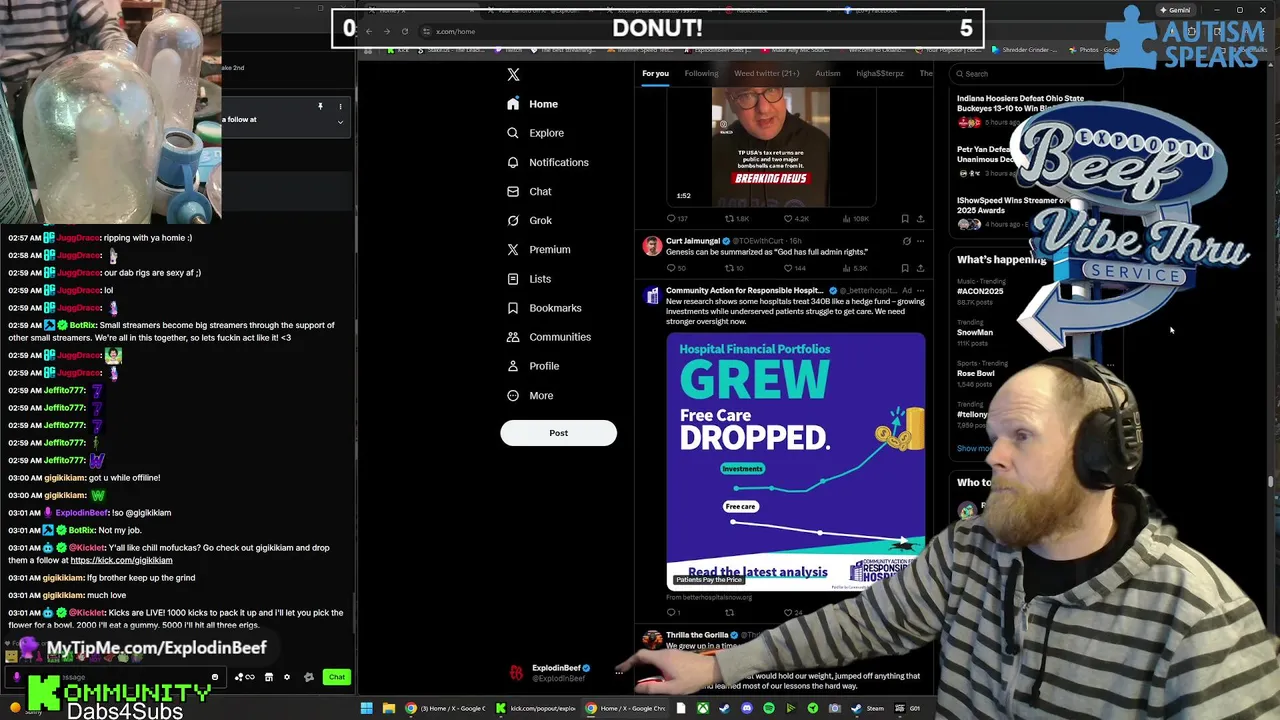
Task: Open Notifications in X sidebar
Action: [x=547, y=162]
